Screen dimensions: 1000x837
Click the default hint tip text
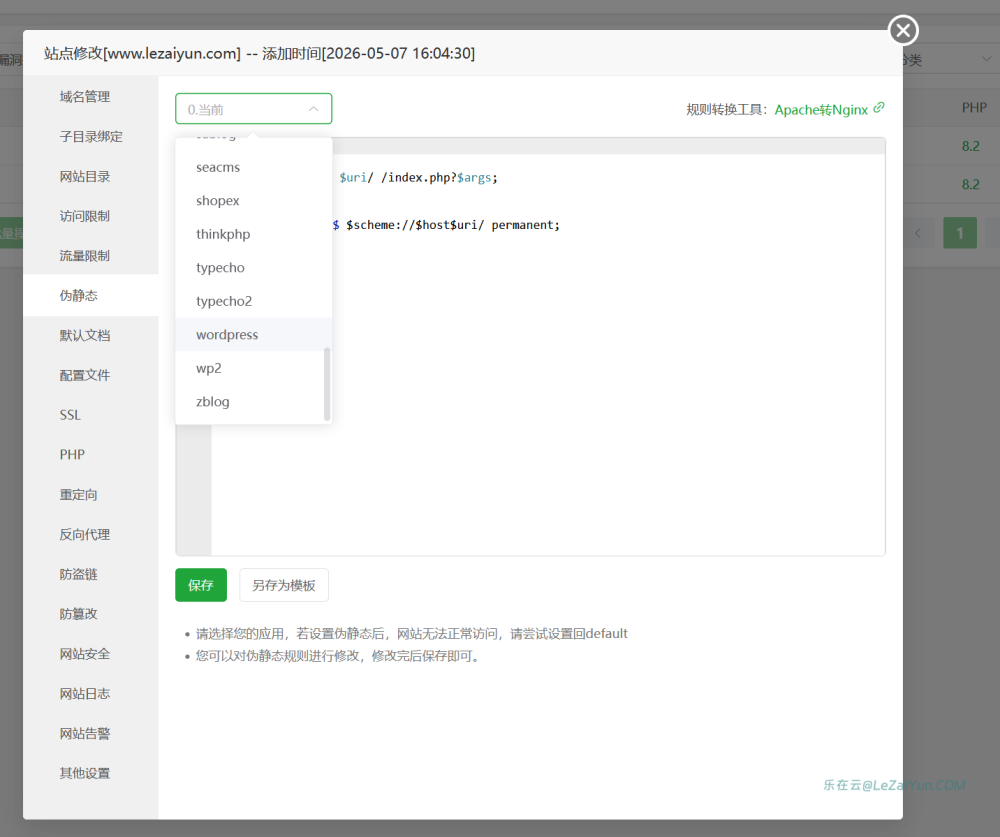(411, 633)
